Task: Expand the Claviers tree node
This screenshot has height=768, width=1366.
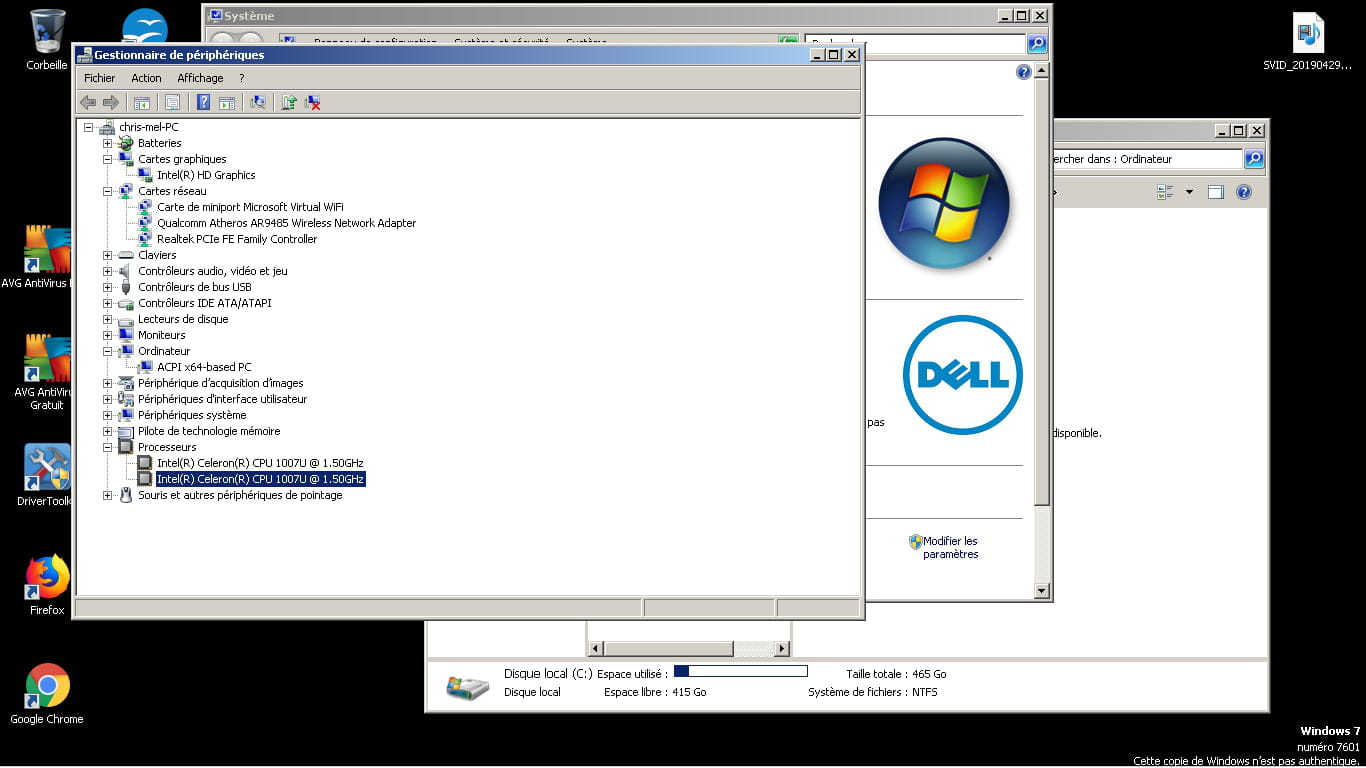Action: [108, 255]
